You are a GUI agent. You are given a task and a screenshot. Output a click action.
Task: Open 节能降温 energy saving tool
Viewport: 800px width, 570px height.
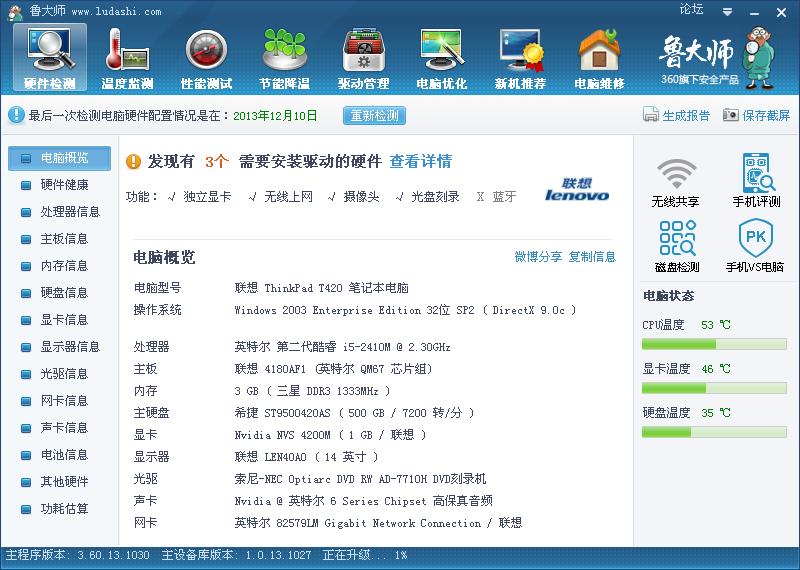285,58
